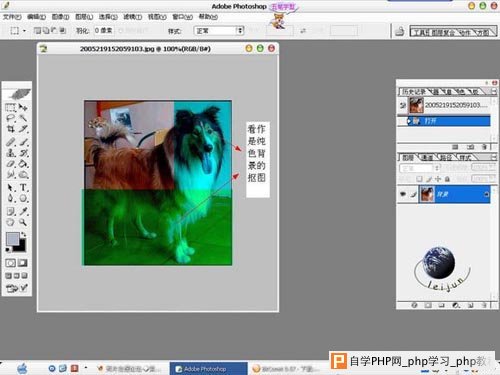Select the Rectangular Marquee tool in toolbox
This screenshot has height=375, width=500.
tap(11, 108)
